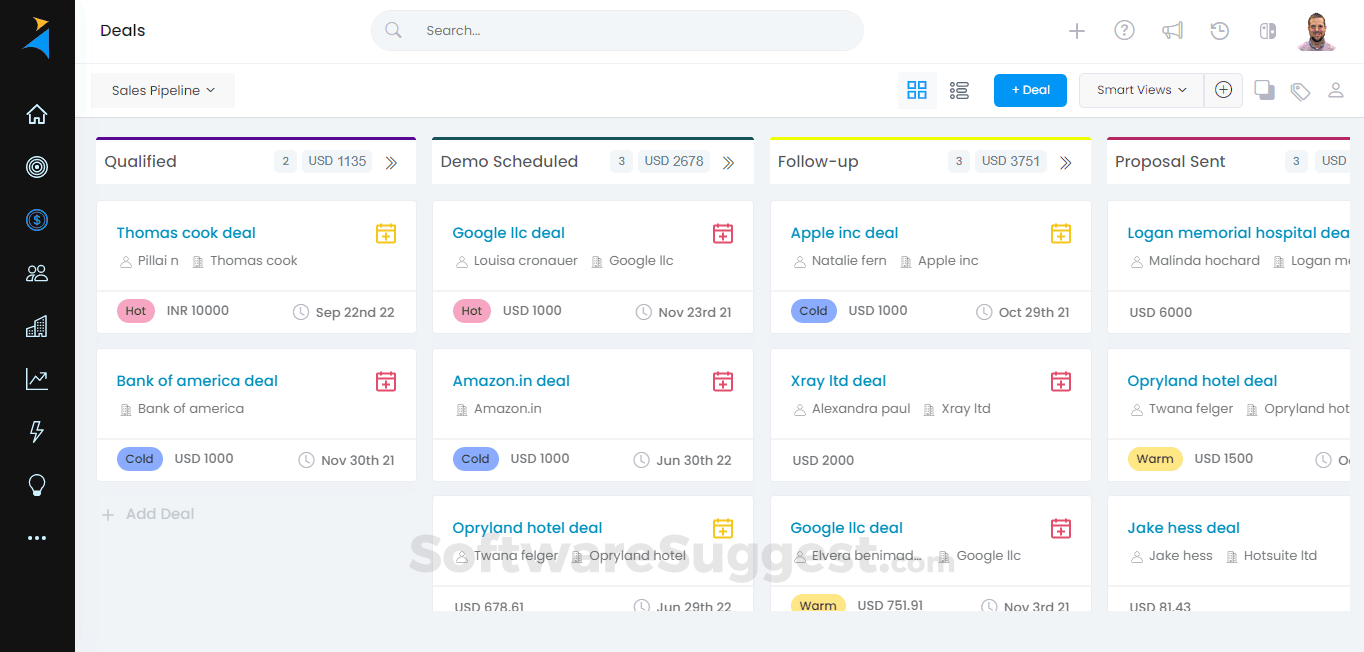The width and height of the screenshot is (1364, 652).
Task: Open the megaphone announcements icon
Action: point(1172,31)
